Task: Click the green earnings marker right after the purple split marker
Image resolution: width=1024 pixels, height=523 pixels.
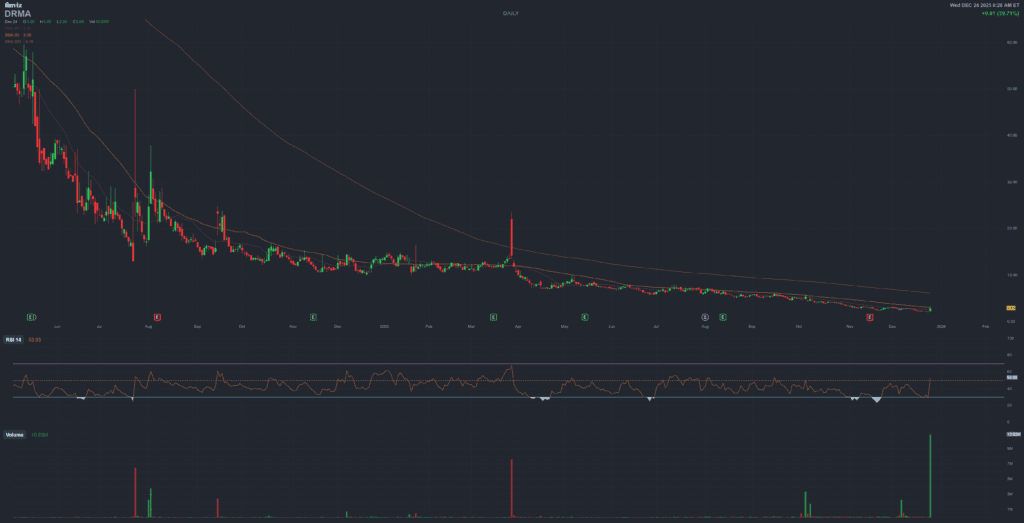Action: coord(723,316)
